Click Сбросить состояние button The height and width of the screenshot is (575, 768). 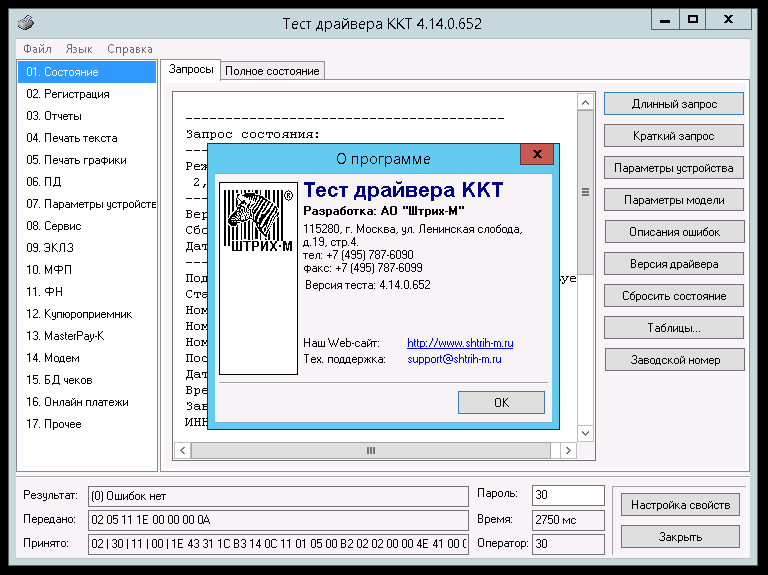pos(674,296)
